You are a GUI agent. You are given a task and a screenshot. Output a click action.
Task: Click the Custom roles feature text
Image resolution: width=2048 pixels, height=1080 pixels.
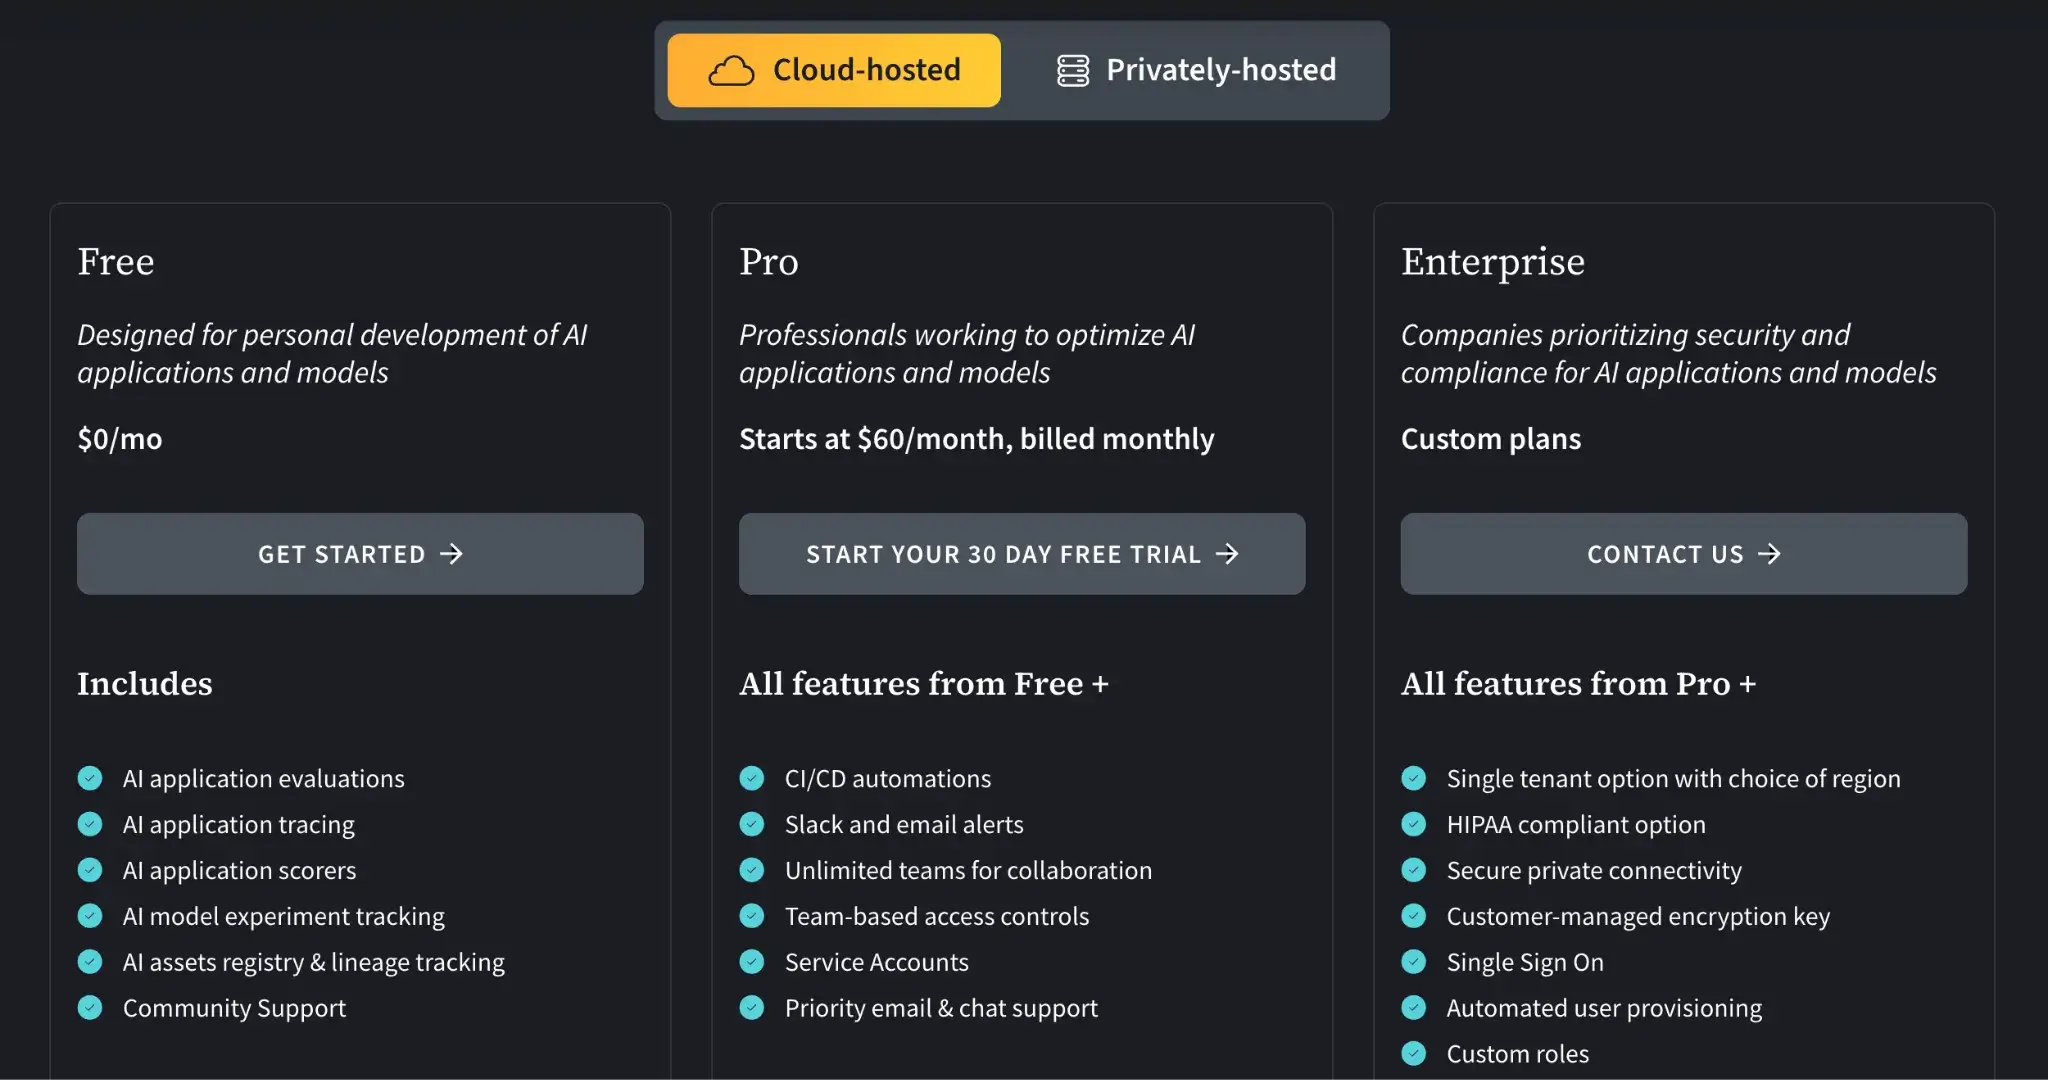coord(1517,1054)
